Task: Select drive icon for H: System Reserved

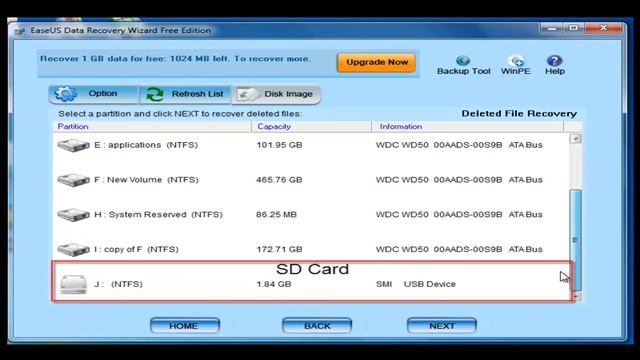Action: (73, 214)
